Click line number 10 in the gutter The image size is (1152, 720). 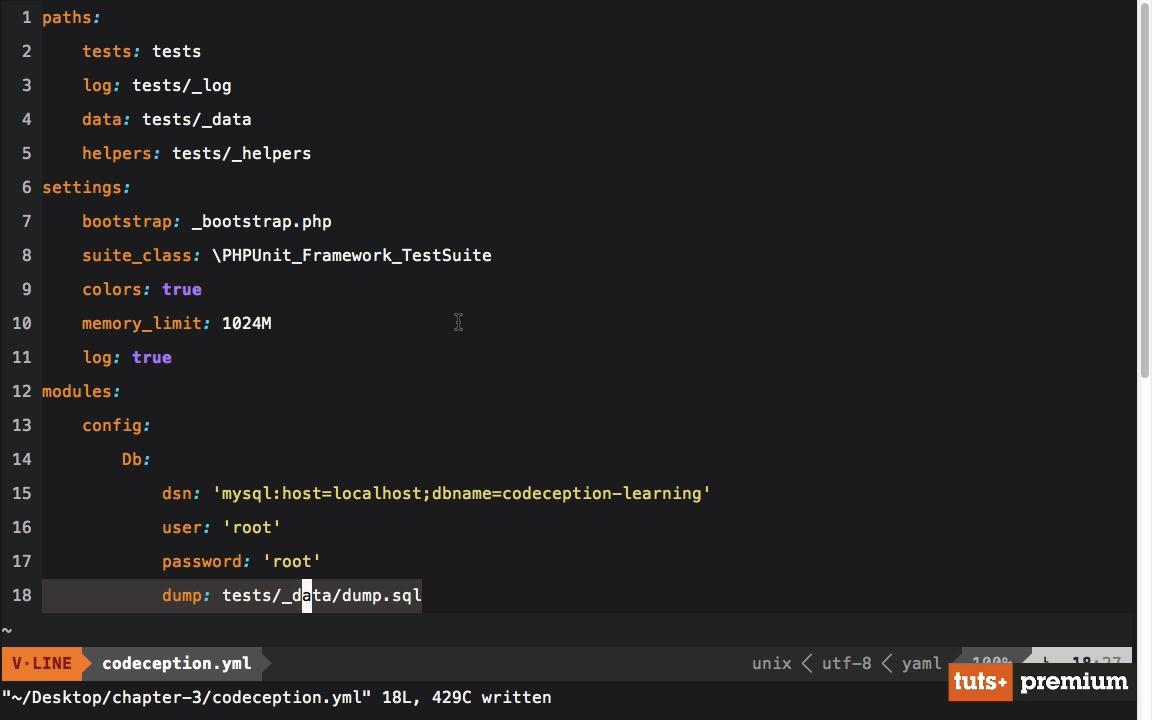[22, 323]
